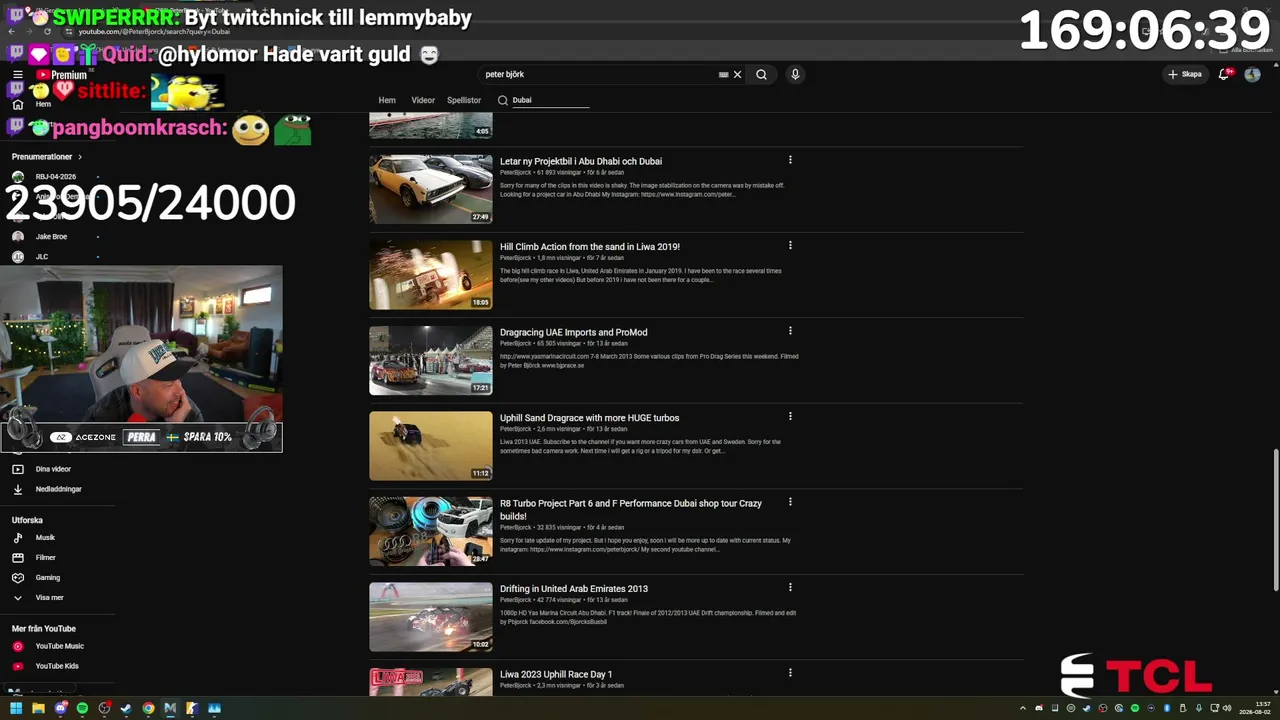
Task: Open Gaming under Utforska
Action: pos(47,578)
